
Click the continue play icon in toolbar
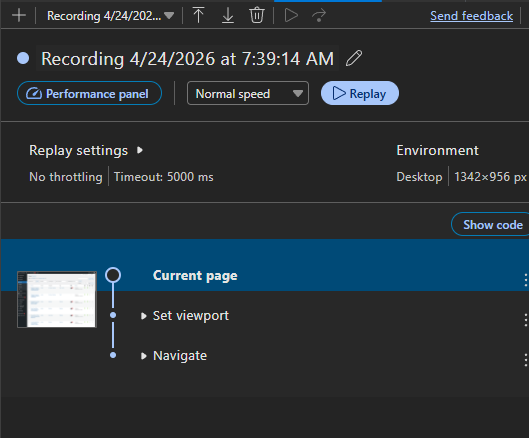pos(291,16)
